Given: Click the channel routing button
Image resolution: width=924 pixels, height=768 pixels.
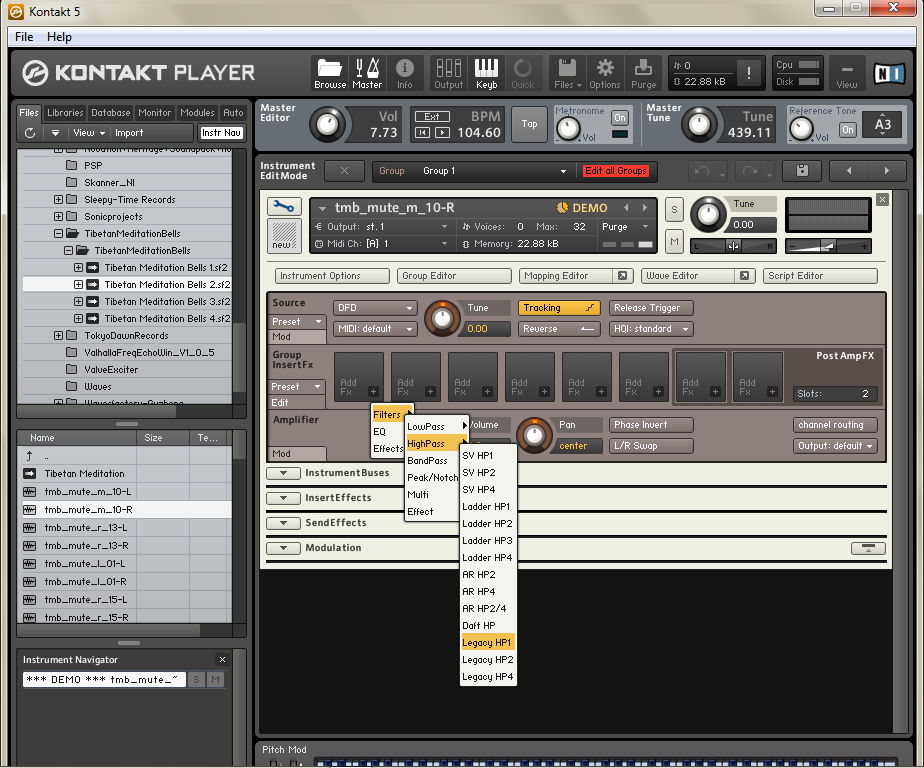Looking at the screenshot, I should tap(835, 425).
